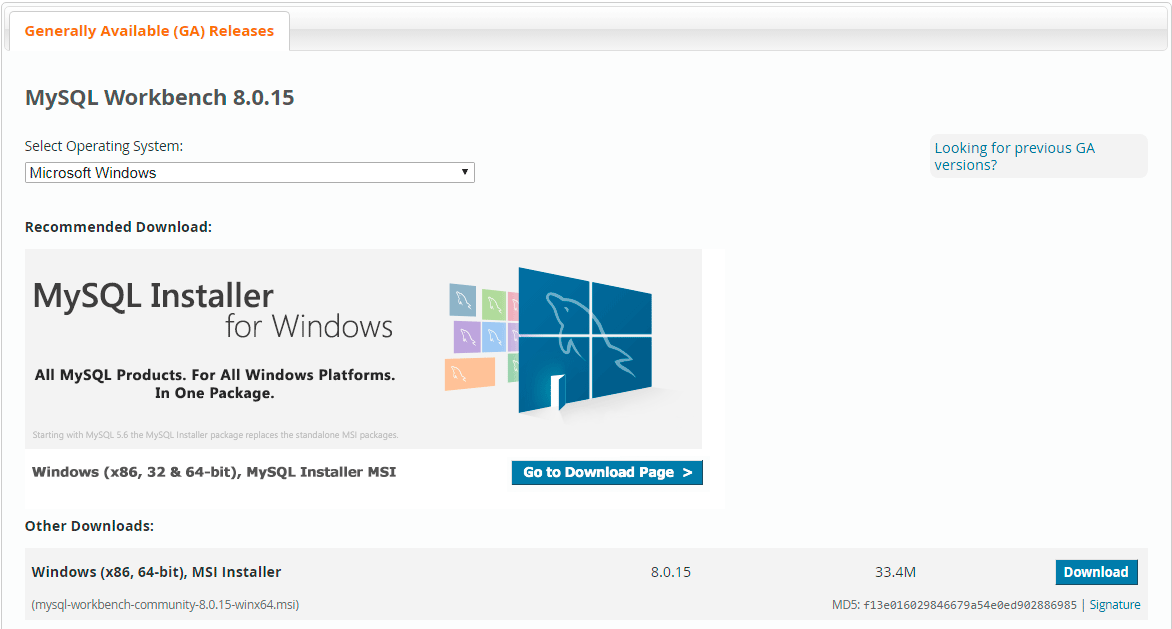1172x629 pixels.
Task: Click the light-blue dolphin tile in middle row
Action: pos(494,335)
